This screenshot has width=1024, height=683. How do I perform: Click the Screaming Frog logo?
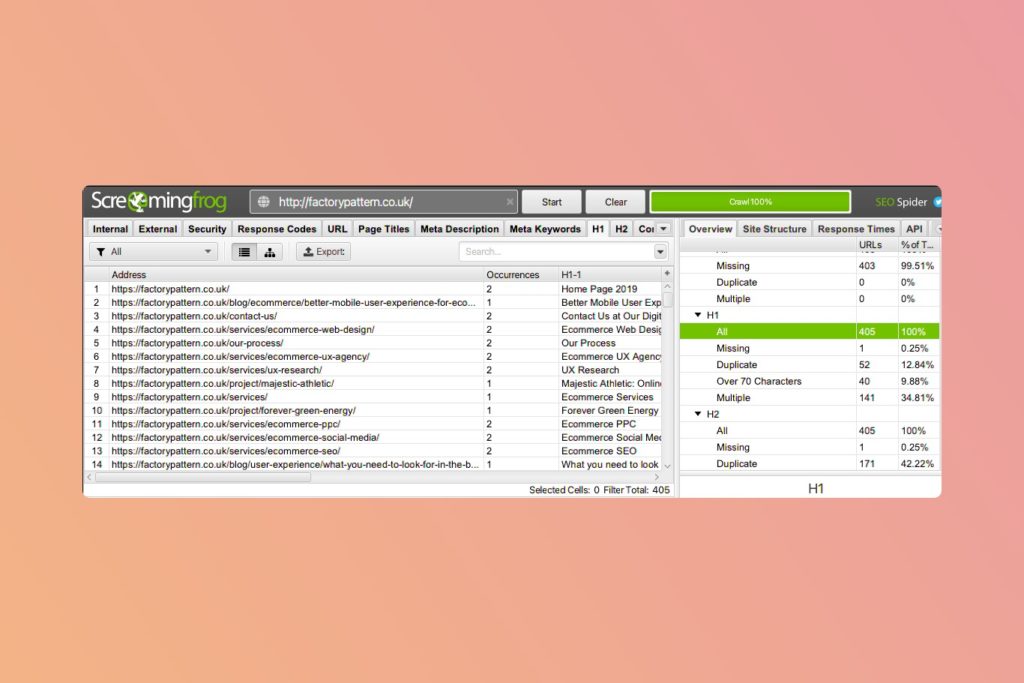tap(160, 201)
